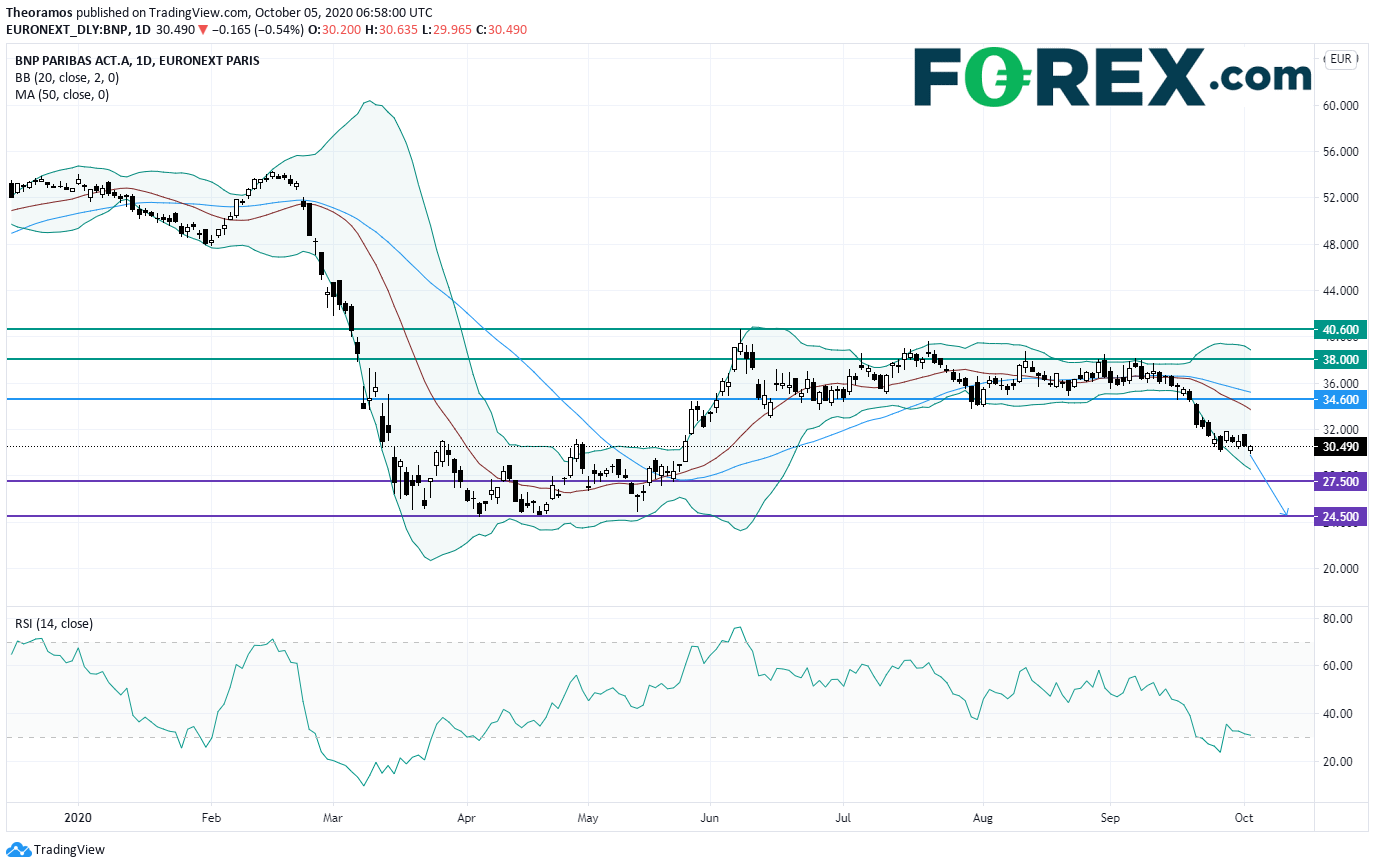Click the 36.000 price axis value
This screenshot has height=868, width=1375.
pos(1340,383)
